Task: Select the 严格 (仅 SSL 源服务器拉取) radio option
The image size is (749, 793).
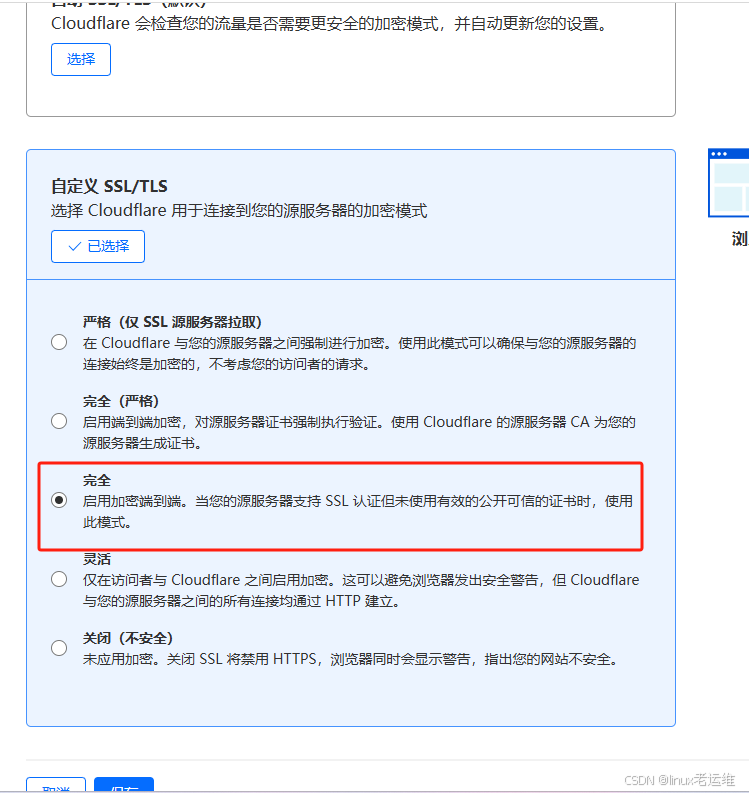Action: click(x=59, y=342)
